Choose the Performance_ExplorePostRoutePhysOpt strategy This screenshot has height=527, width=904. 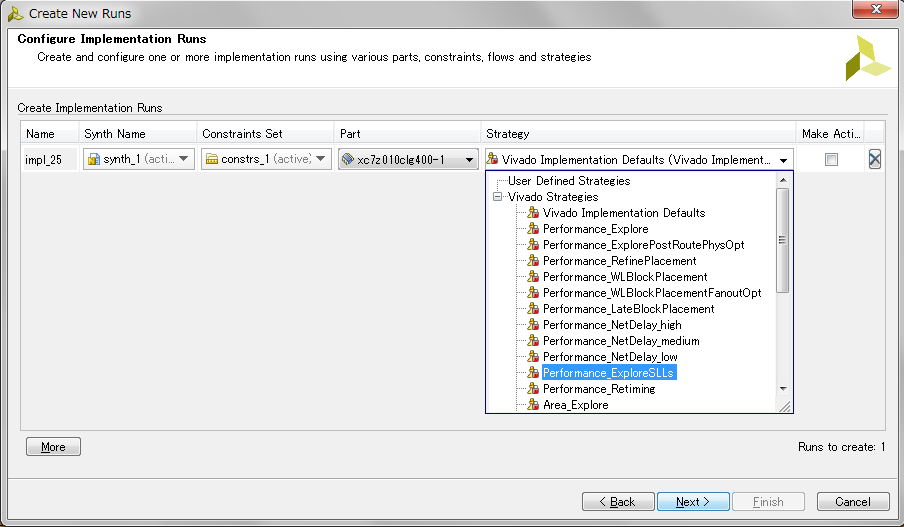tap(643, 245)
